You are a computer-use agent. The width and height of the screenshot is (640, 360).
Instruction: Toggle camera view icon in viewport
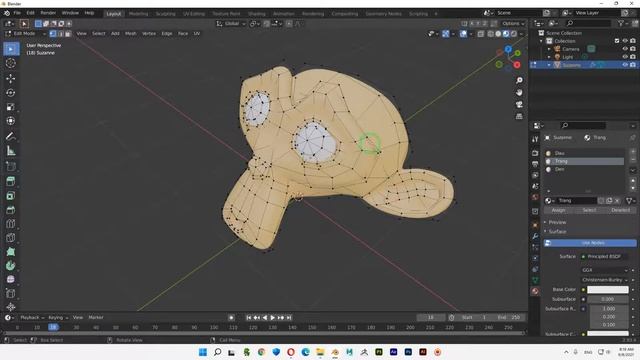click(x=519, y=104)
